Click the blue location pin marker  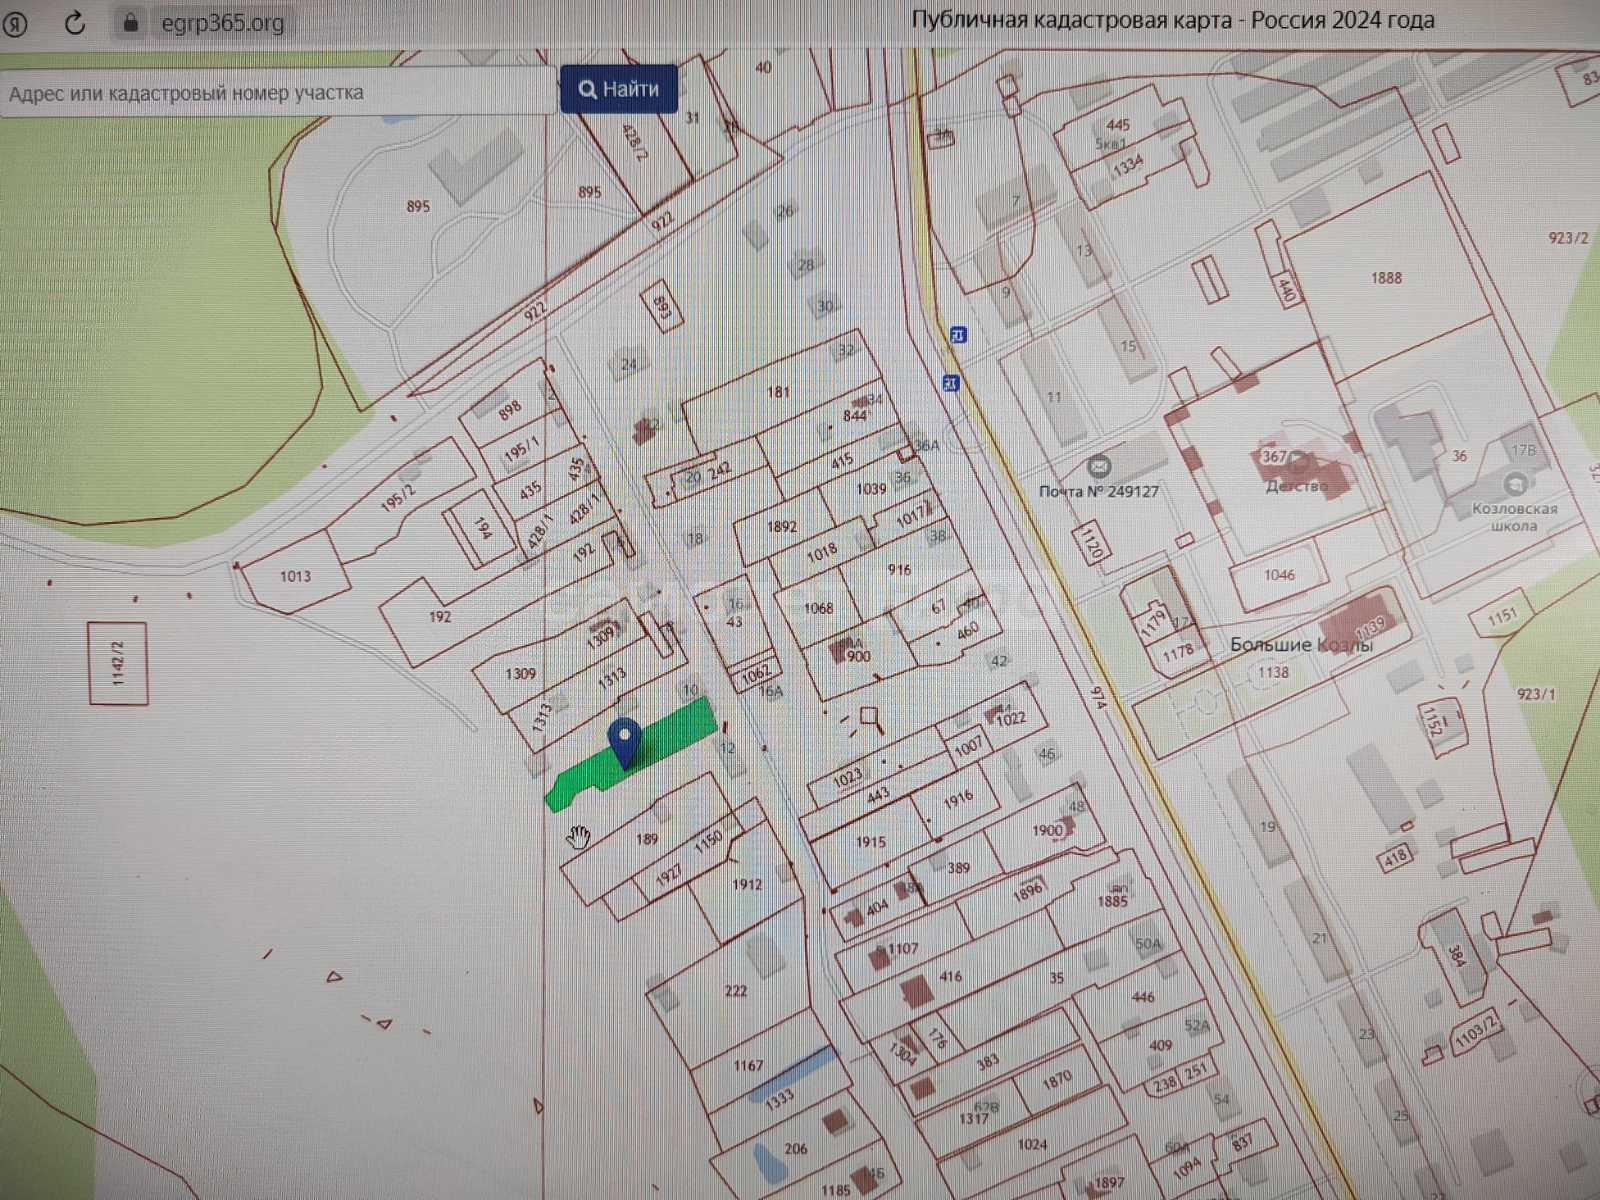(x=625, y=741)
